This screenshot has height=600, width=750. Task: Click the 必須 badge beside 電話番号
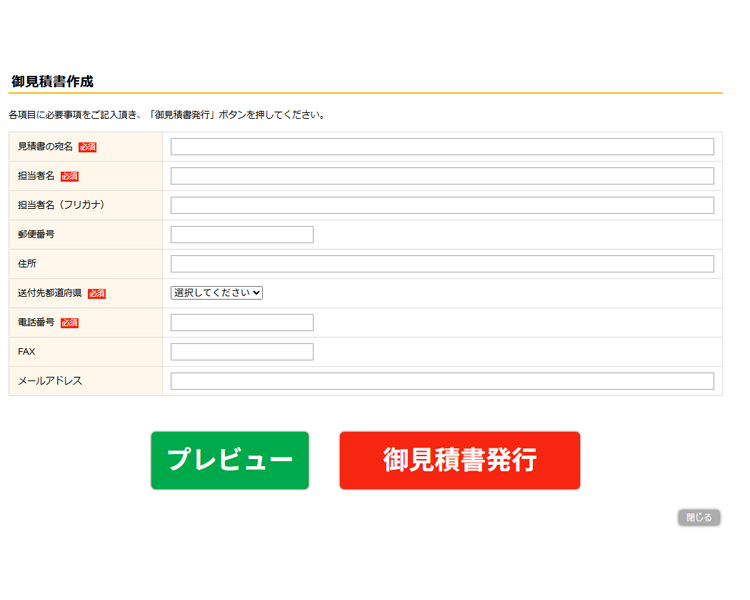click(x=69, y=323)
